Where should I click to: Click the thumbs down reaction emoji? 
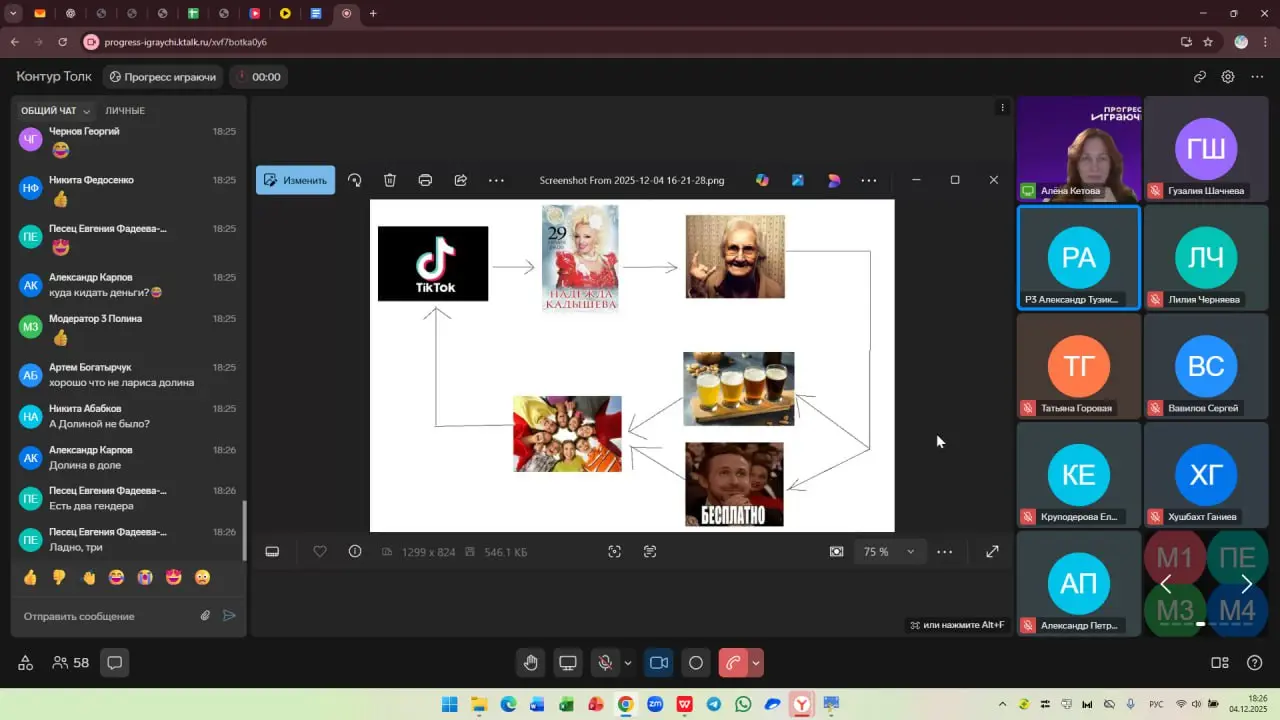point(59,577)
